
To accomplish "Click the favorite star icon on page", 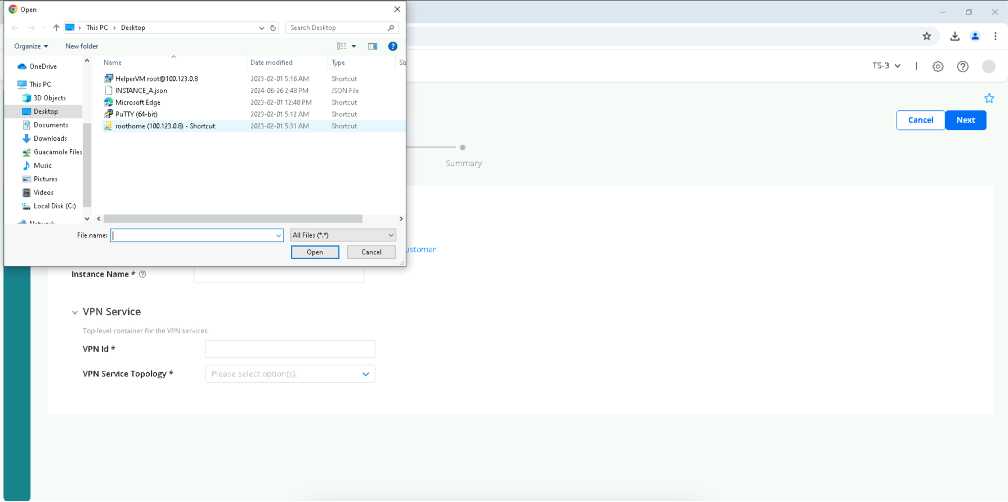I will click(989, 98).
